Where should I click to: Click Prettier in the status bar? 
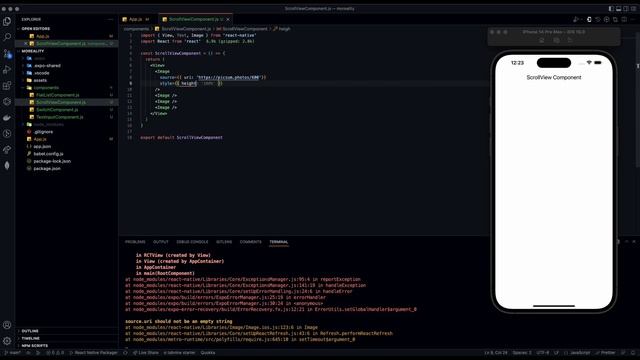tap(605, 353)
